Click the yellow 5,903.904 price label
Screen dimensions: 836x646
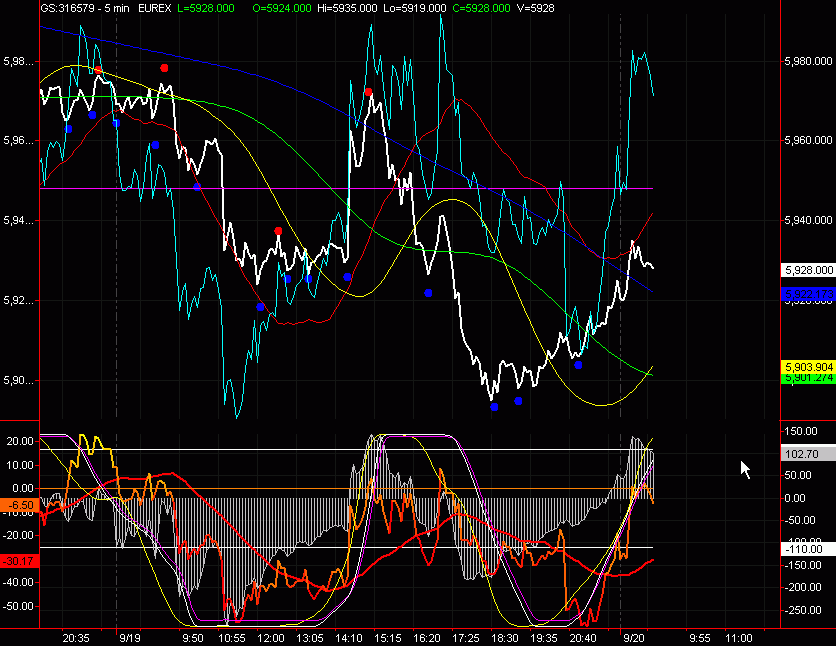click(x=807, y=367)
